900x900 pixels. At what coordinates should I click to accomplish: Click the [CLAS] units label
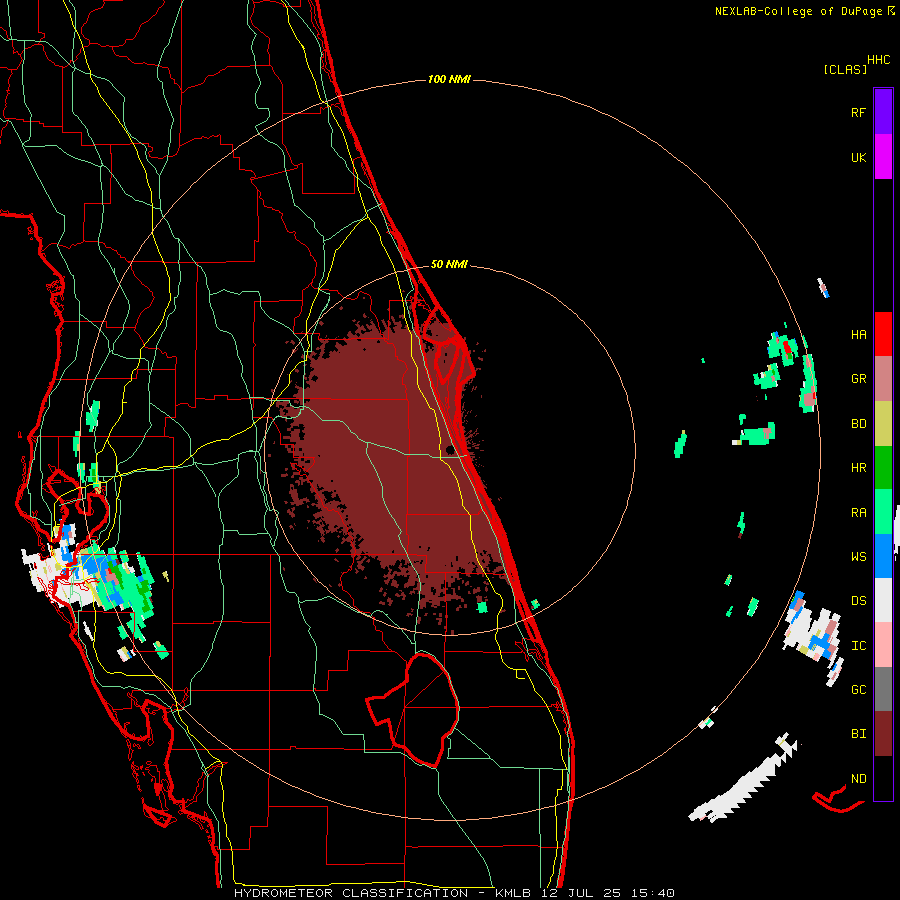click(845, 69)
